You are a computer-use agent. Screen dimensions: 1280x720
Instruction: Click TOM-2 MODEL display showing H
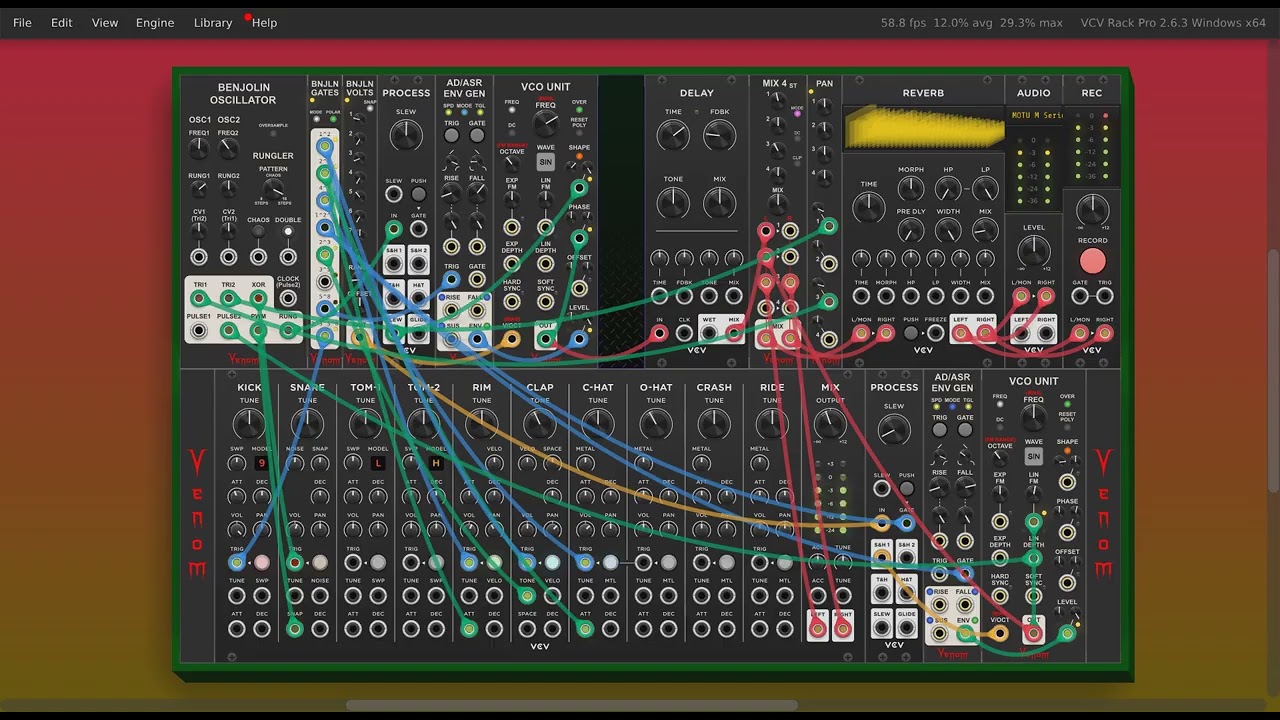tap(436, 463)
